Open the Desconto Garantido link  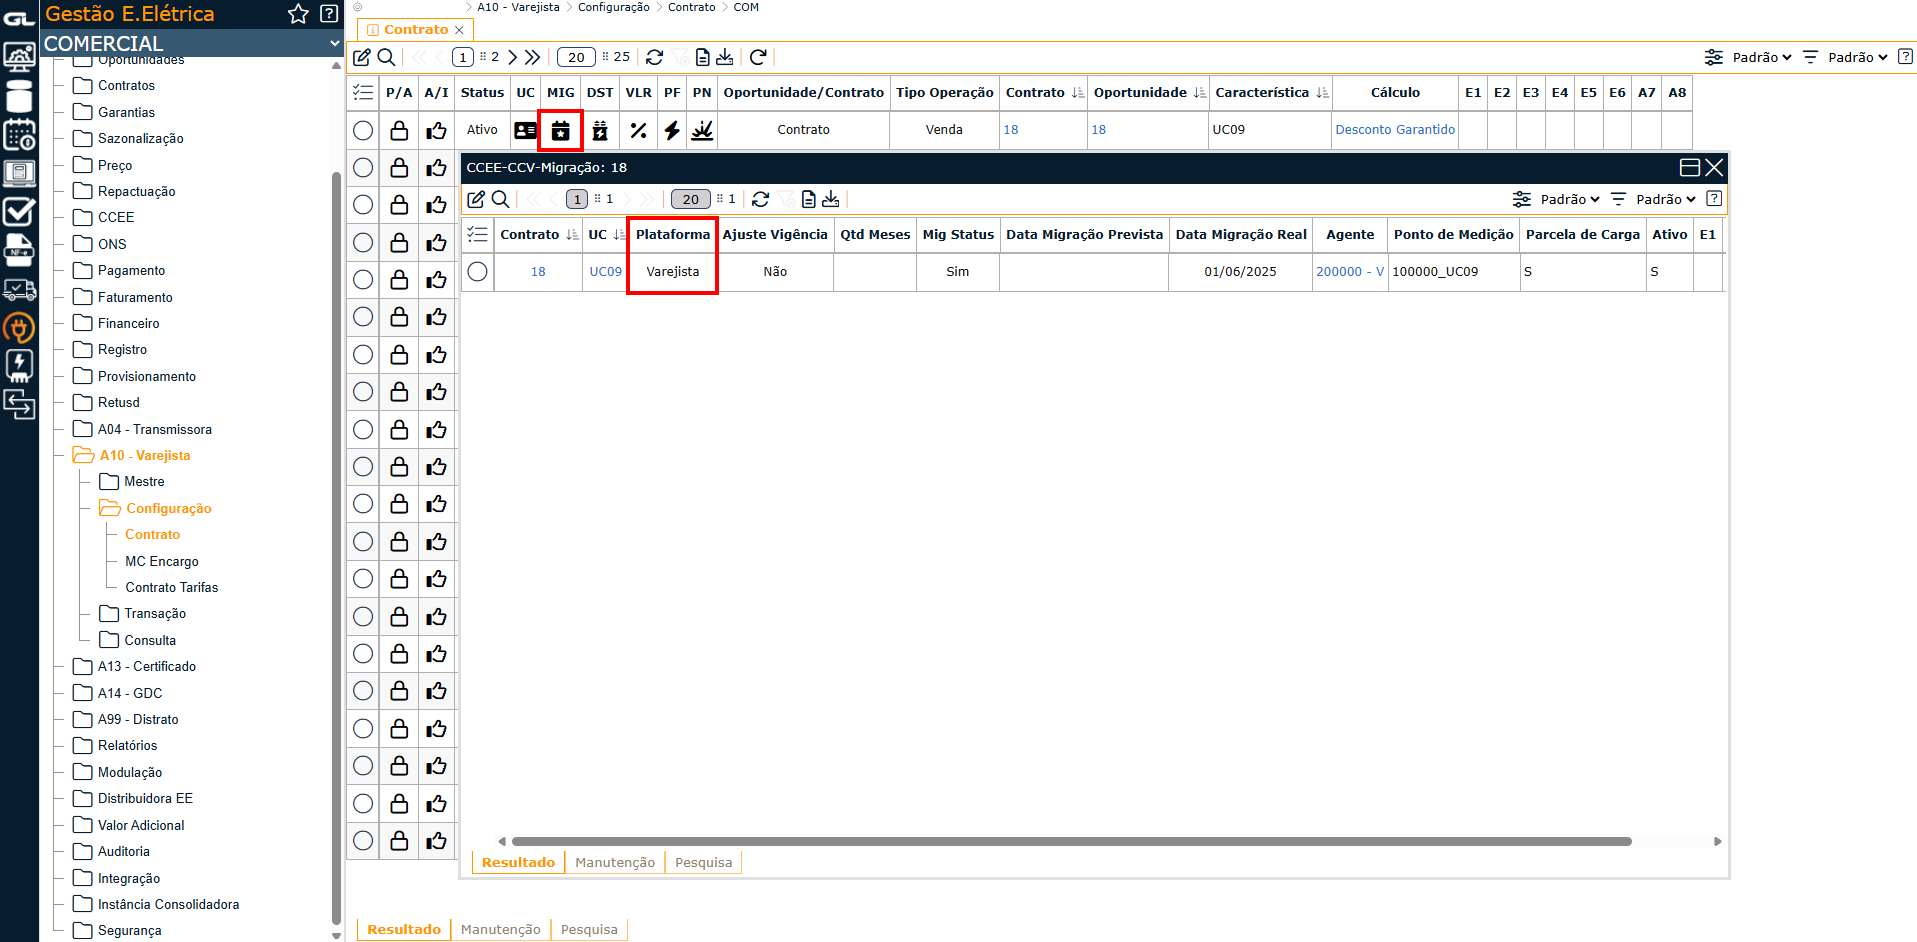point(1395,130)
